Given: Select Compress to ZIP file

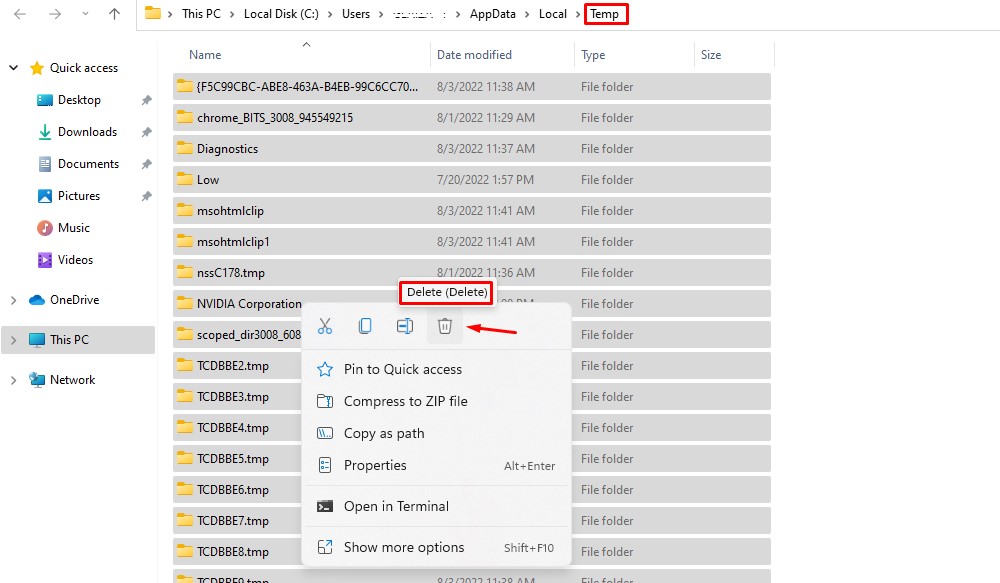Looking at the screenshot, I should (405, 401).
